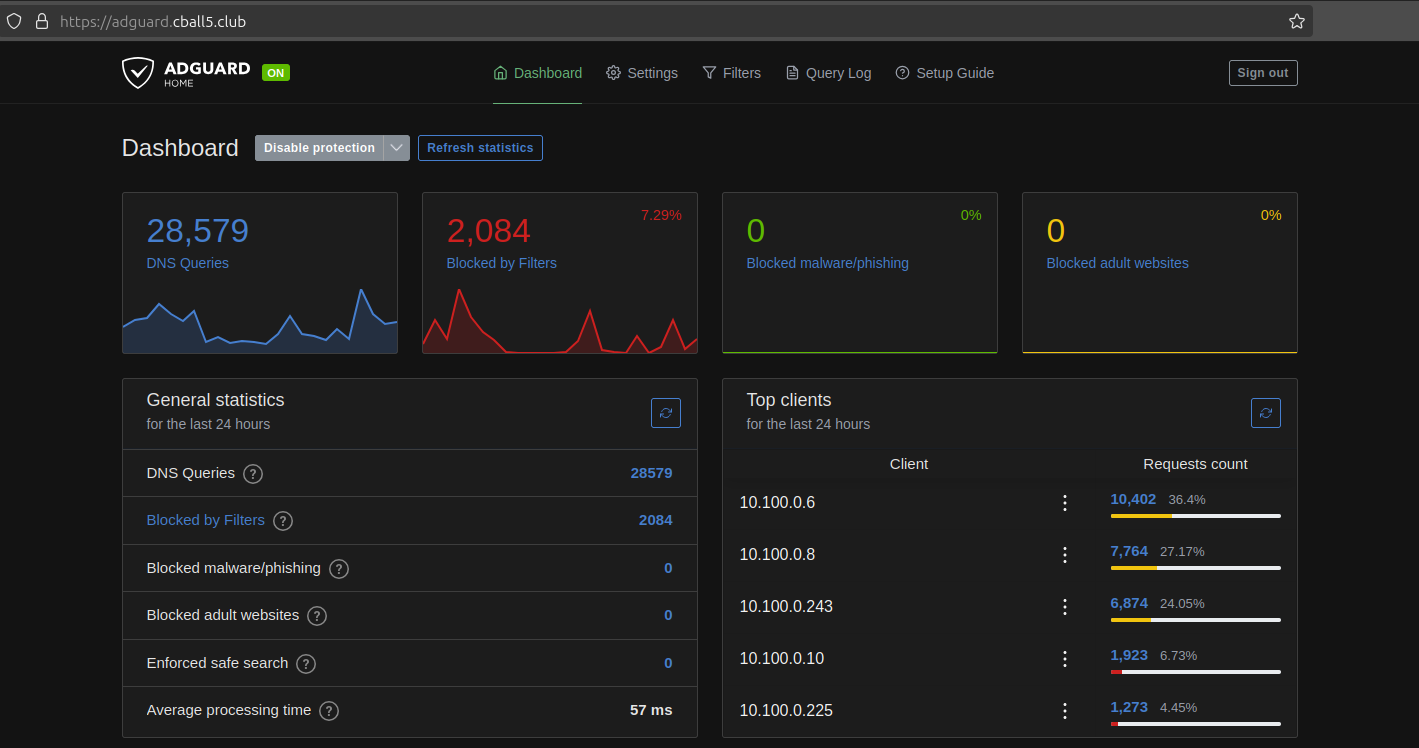
Task: Click the Requests count column header
Action: (x=1195, y=464)
